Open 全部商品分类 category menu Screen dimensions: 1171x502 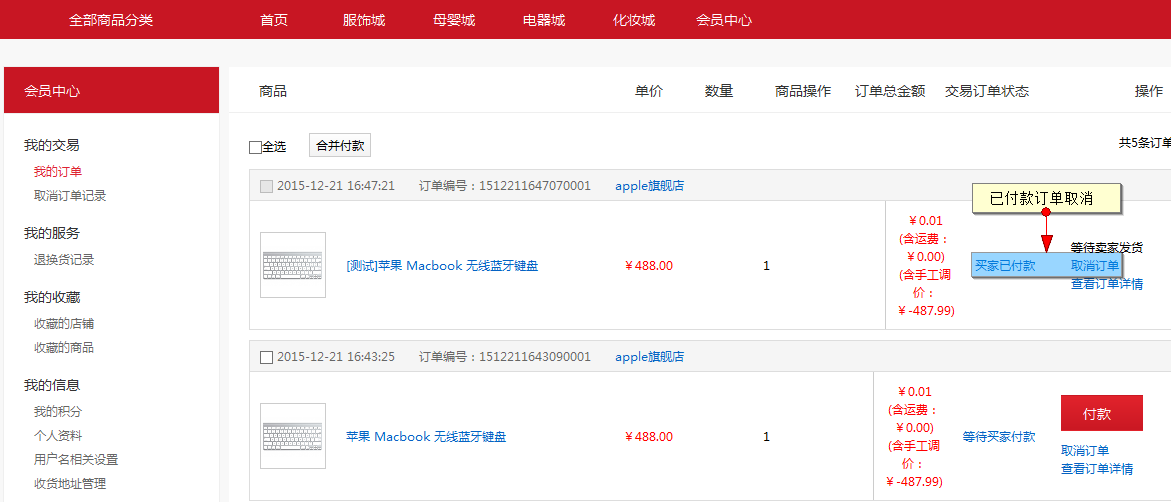coord(111,20)
